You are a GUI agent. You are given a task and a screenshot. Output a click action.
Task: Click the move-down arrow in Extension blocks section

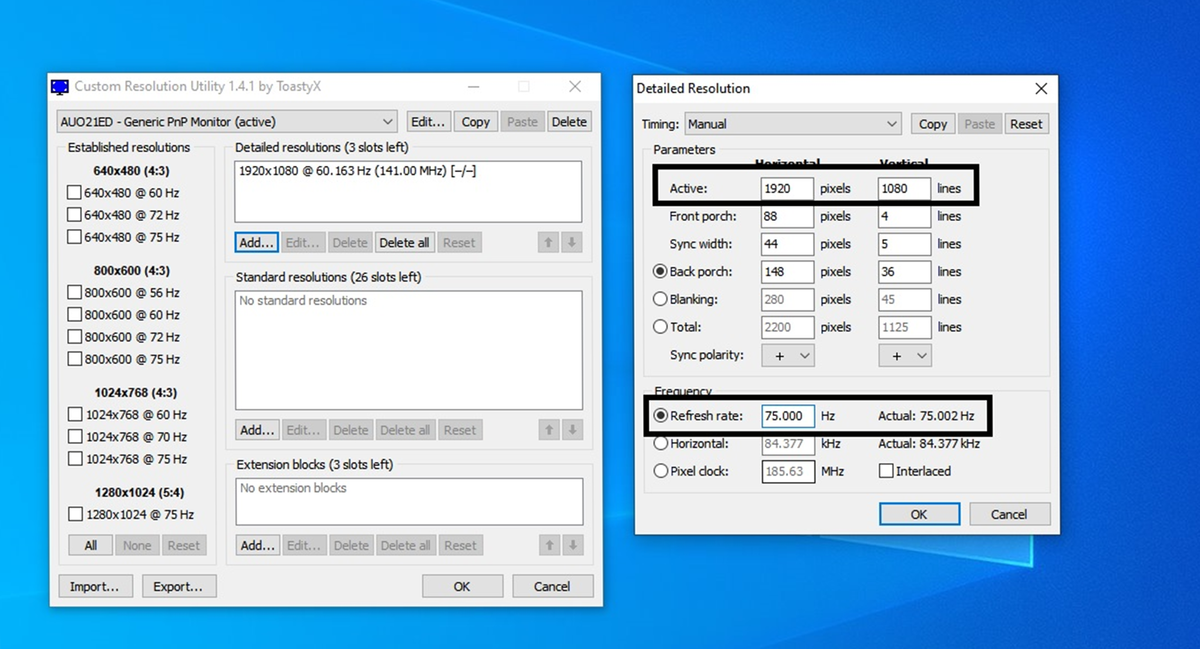571,545
